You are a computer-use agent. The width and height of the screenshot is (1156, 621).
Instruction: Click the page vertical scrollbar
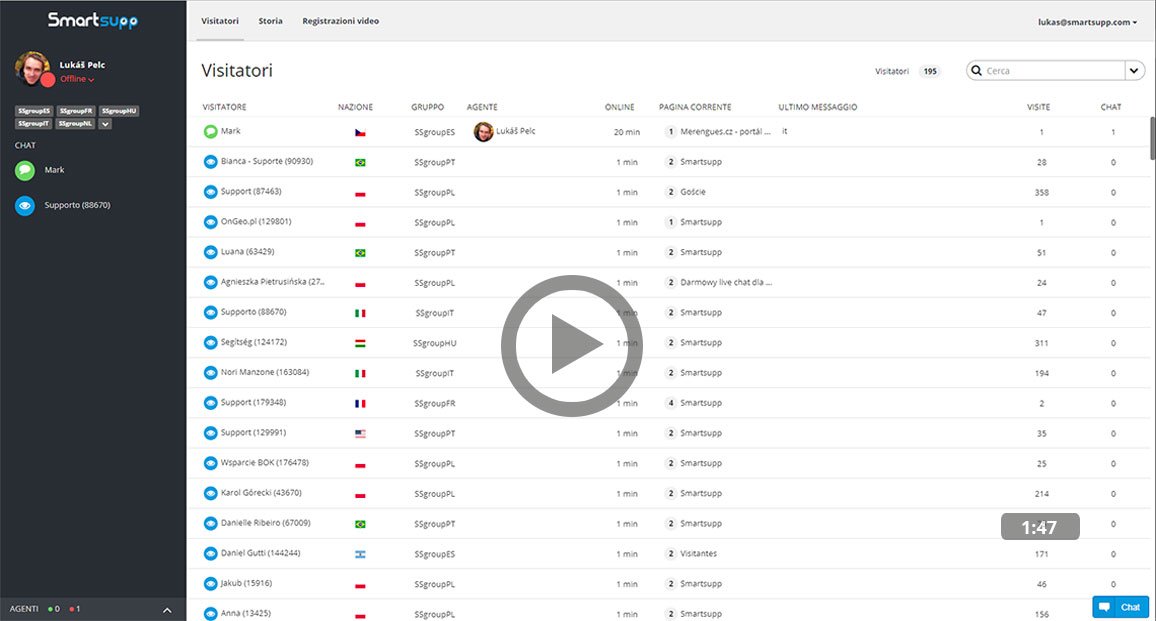click(x=1152, y=138)
